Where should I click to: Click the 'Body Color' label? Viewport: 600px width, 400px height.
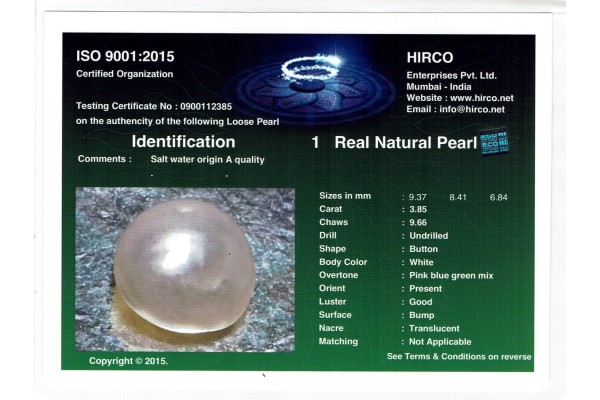(x=343, y=262)
